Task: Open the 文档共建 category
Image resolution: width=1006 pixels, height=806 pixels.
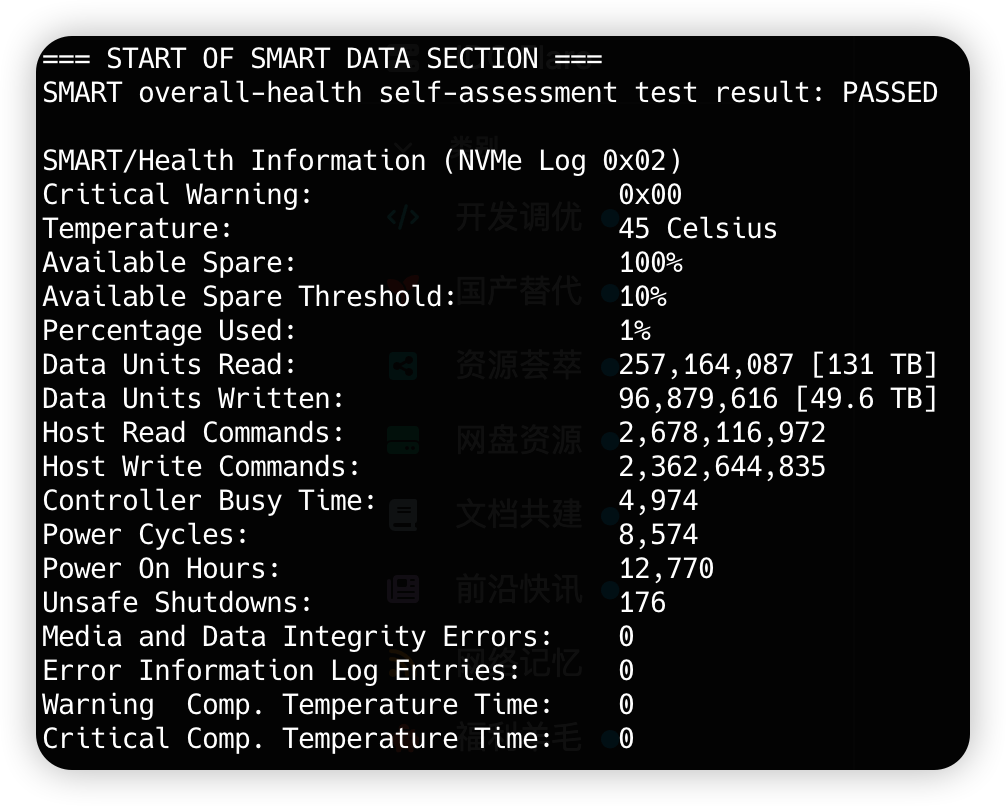Action: (x=519, y=515)
